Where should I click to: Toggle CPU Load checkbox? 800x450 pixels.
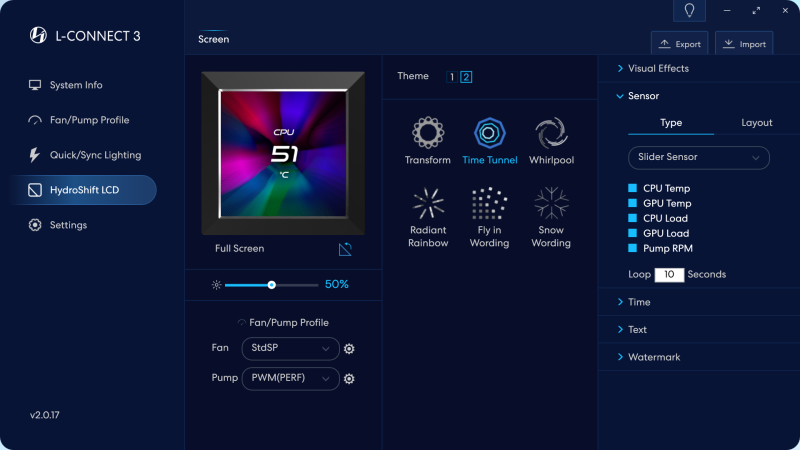coord(633,218)
